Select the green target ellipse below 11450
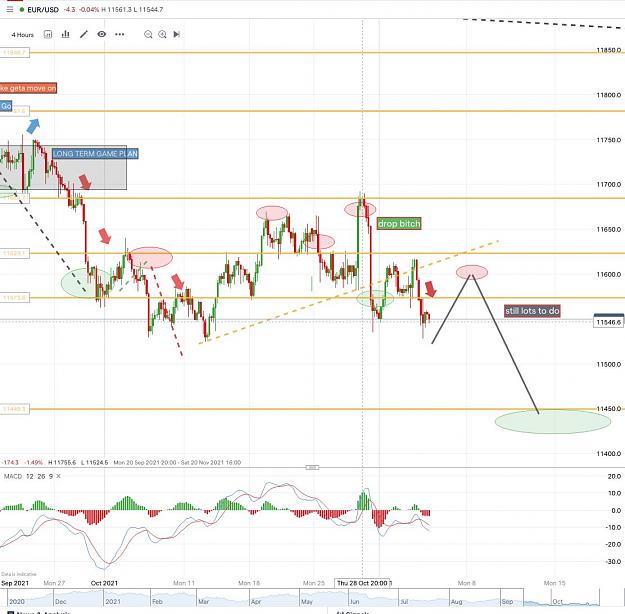This screenshot has height=614, width=625. [x=553, y=421]
